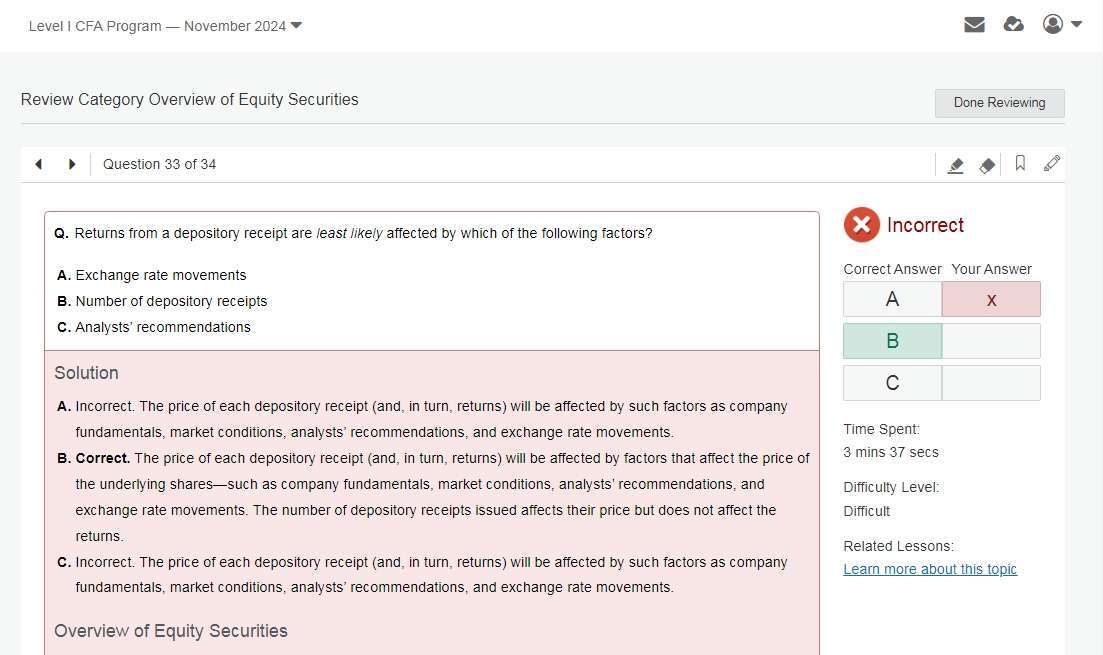Screen dimensions: 1103x655
Task: Go to the next question arrow
Action: pos(72,164)
